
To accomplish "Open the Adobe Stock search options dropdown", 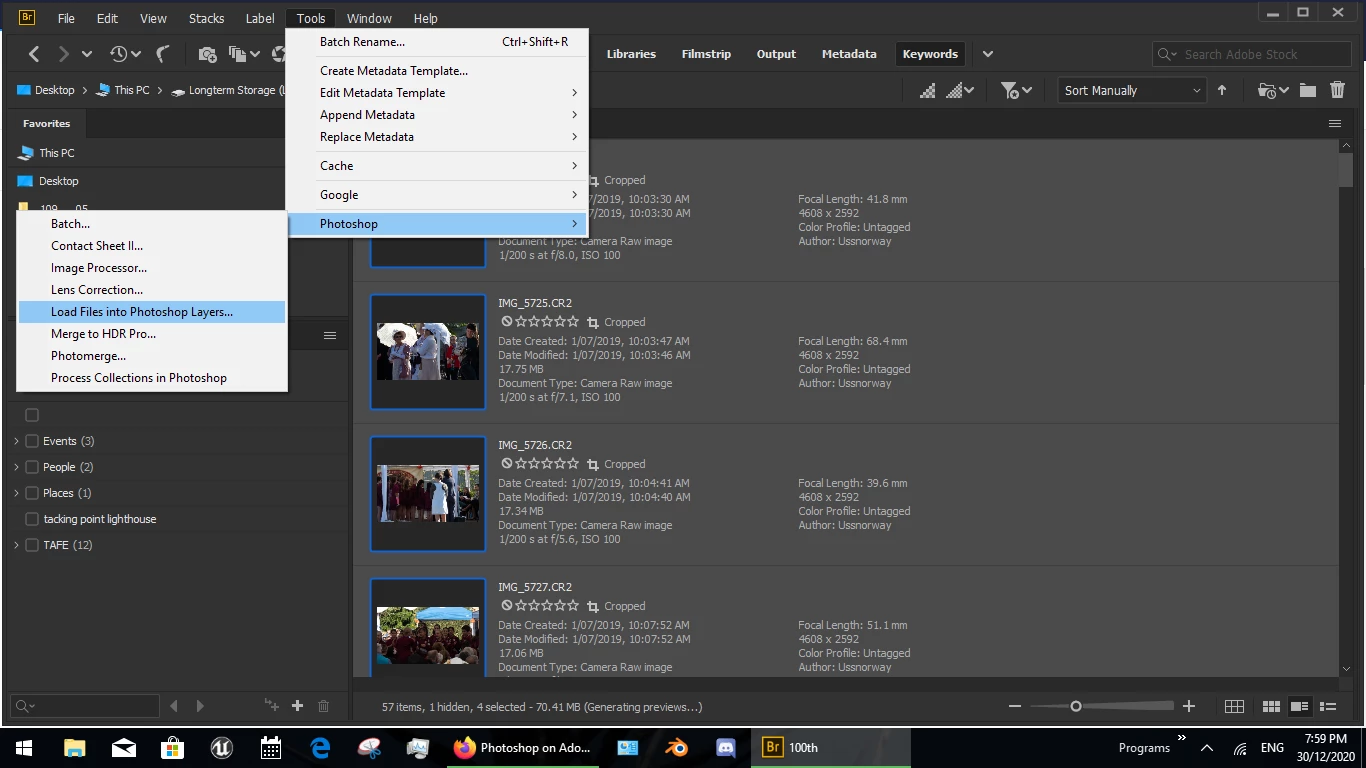I will coord(1168,54).
